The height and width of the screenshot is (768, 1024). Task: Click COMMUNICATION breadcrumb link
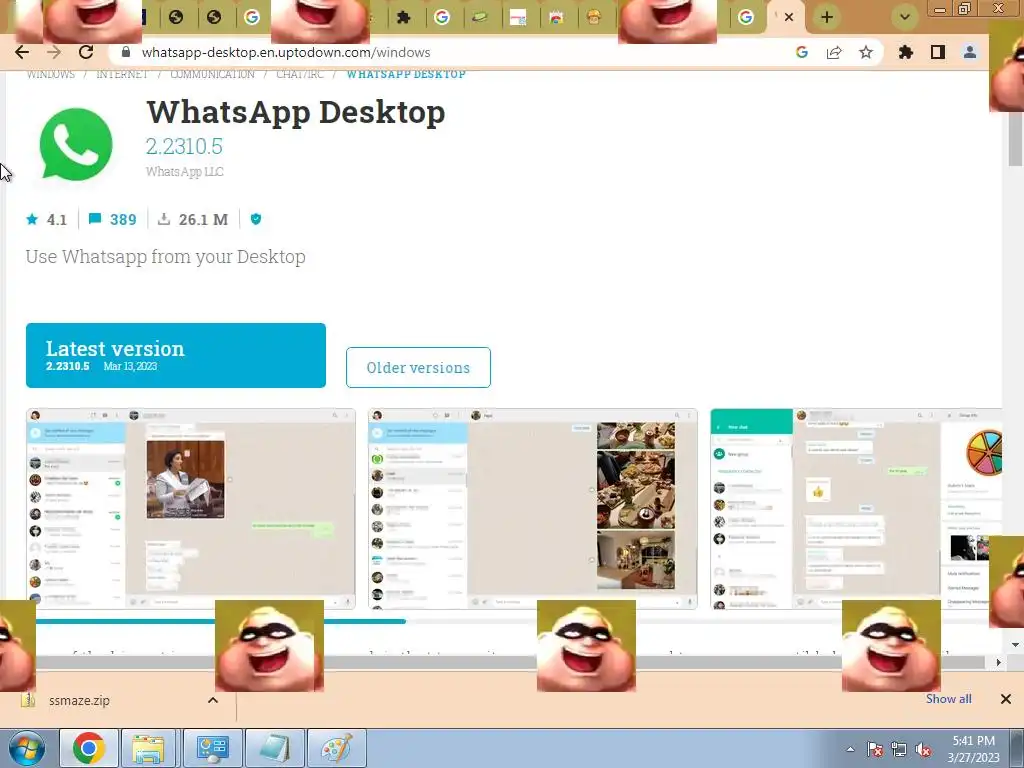212,74
